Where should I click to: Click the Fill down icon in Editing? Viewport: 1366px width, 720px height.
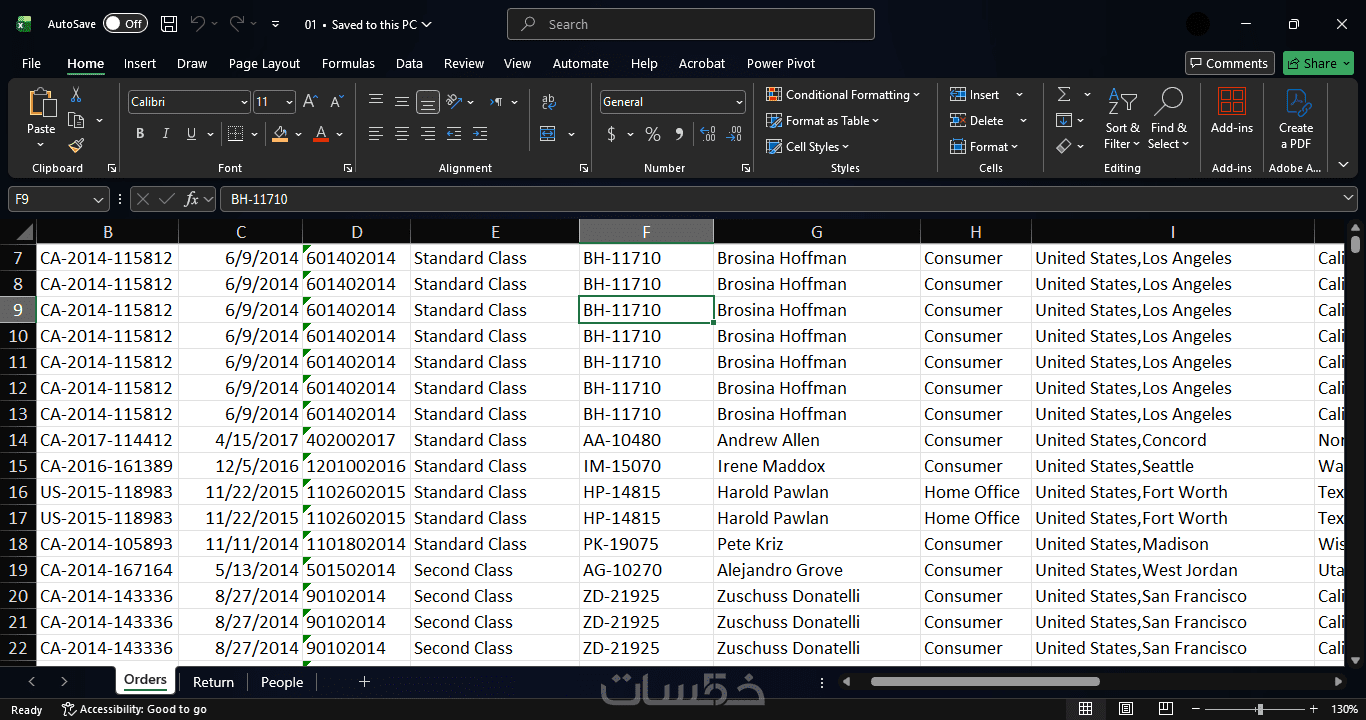pyautogui.click(x=1064, y=120)
